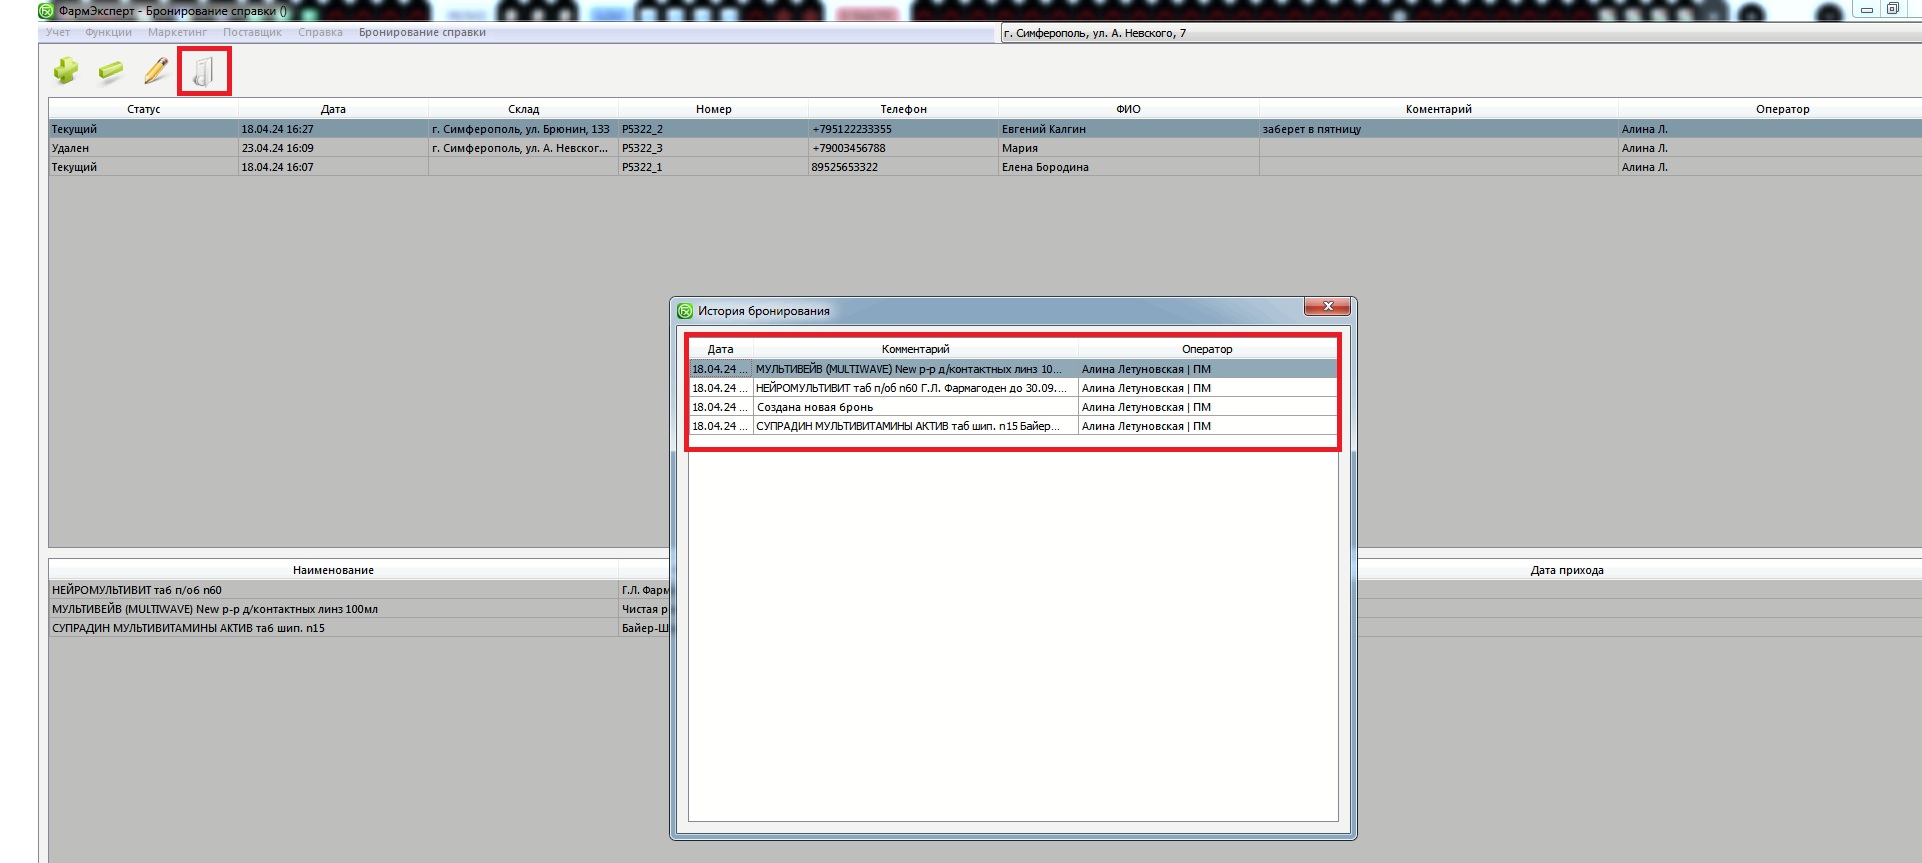Open the Поставщик menu
Viewport: 1922px width, 863px height.
click(252, 32)
